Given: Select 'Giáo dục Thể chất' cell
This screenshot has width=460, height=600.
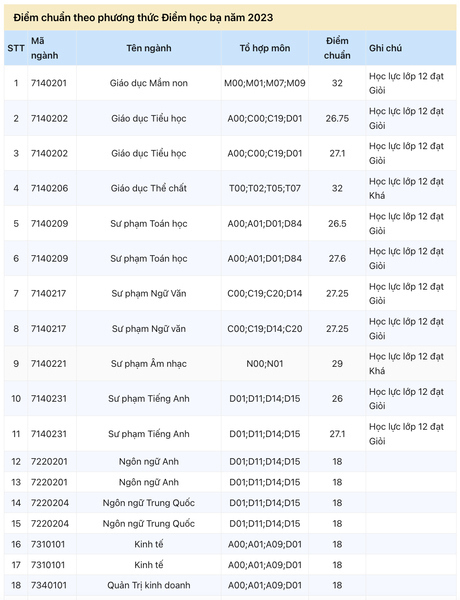Looking at the screenshot, I should tap(149, 188).
